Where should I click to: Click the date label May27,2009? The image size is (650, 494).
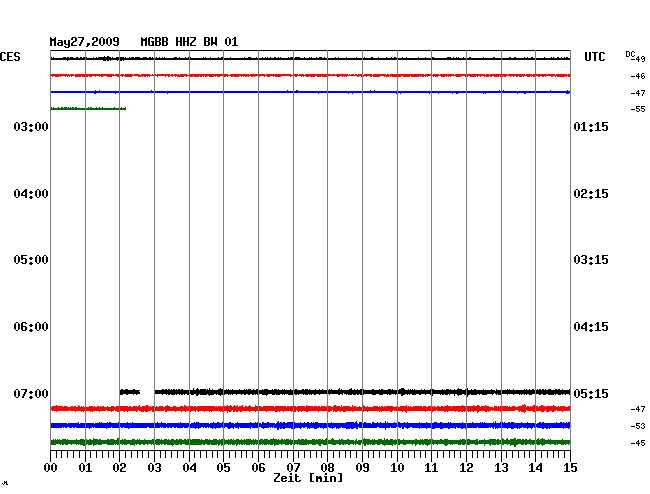pyautogui.click(x=85, y=42)
